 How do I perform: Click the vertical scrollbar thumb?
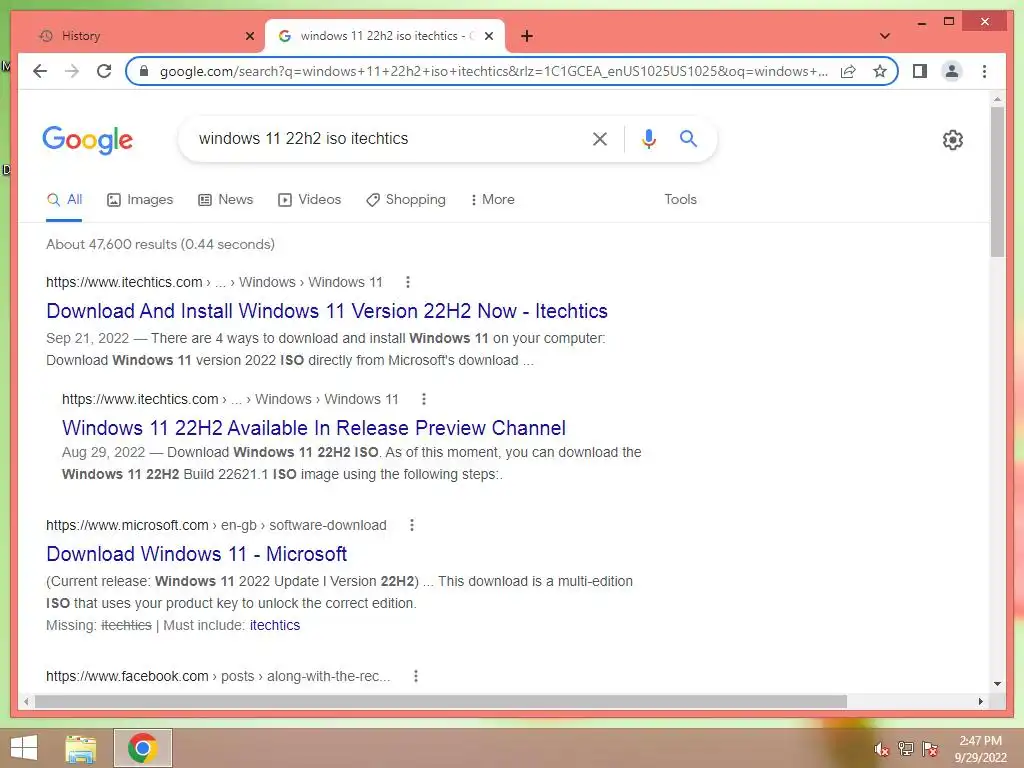(997, 182)
